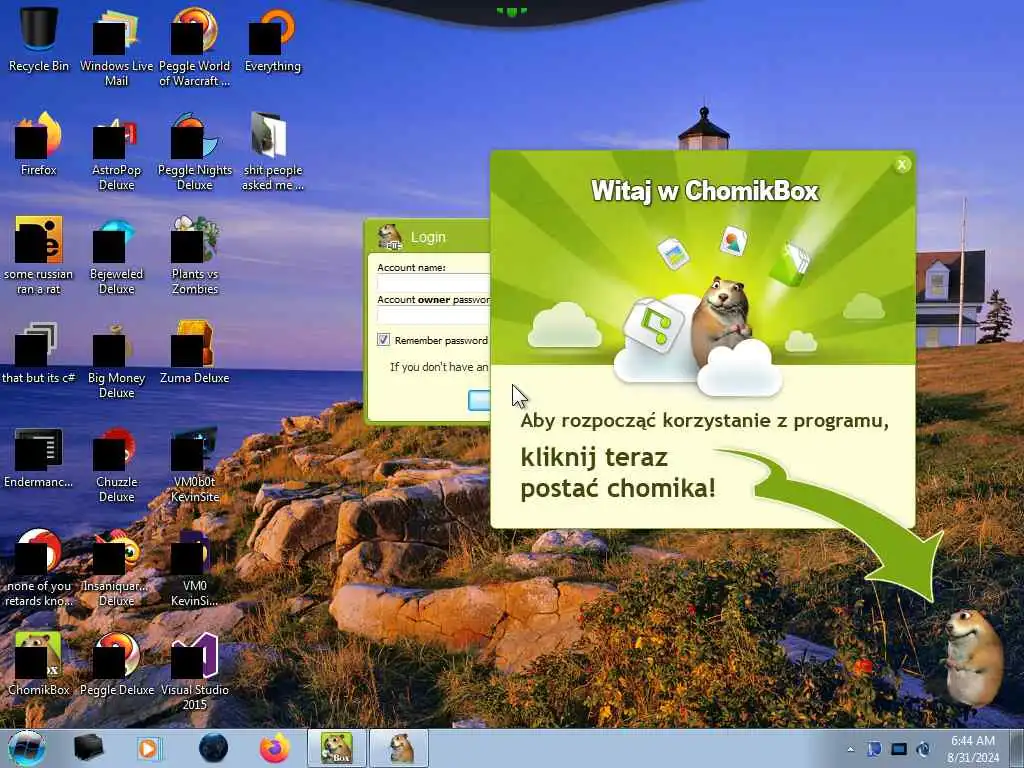Image resolution: width=1024 pixels, height=768 pixels.
Task: Toggle the Remember password checkbox
Action: tap(383, 340)
